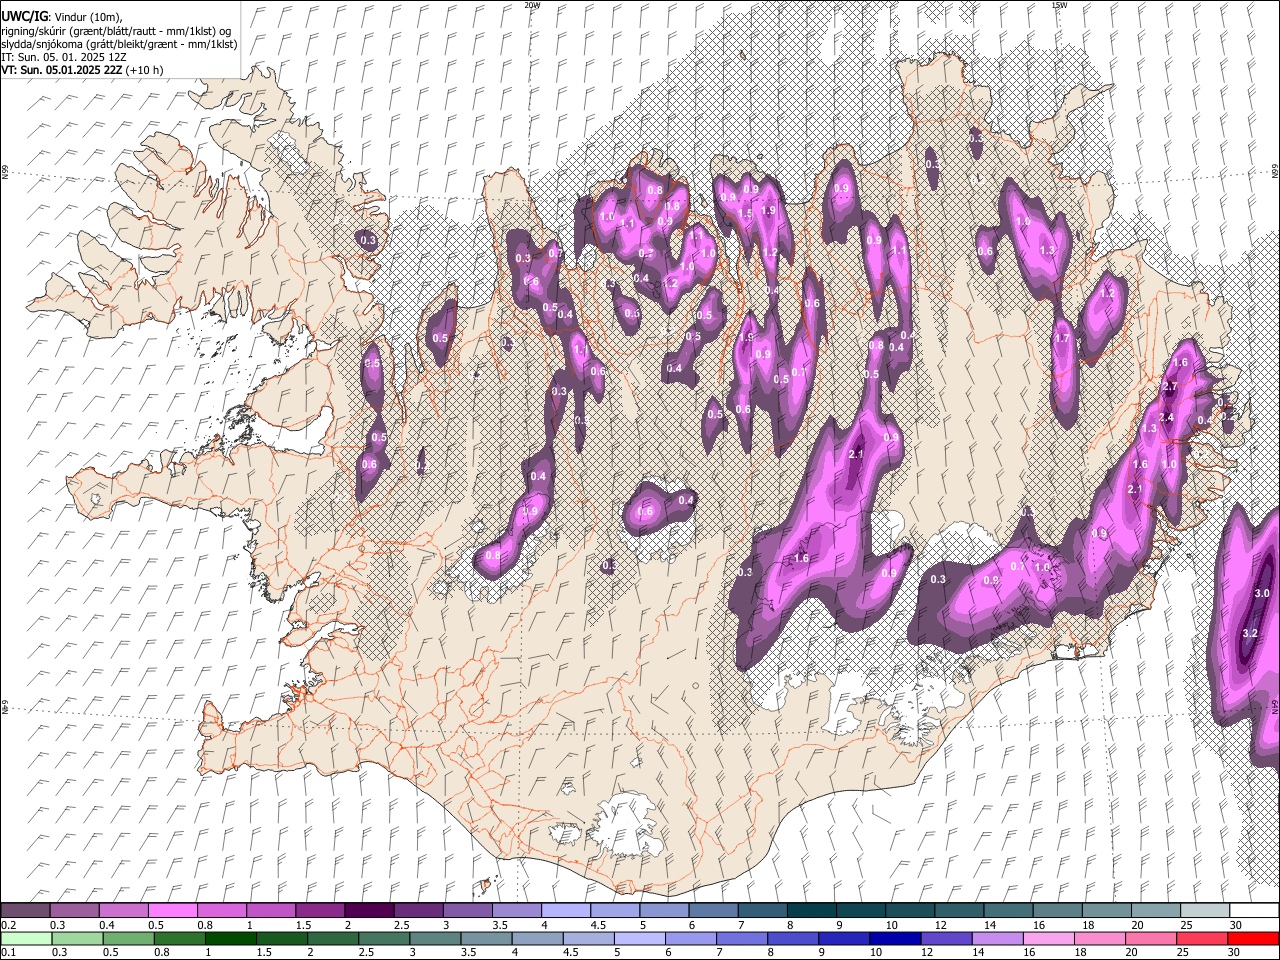1280x960 pixels.
Task: Pick the bright pink 0.5–0.8 snow legend swatch
Action: click(x=172, y=910)
